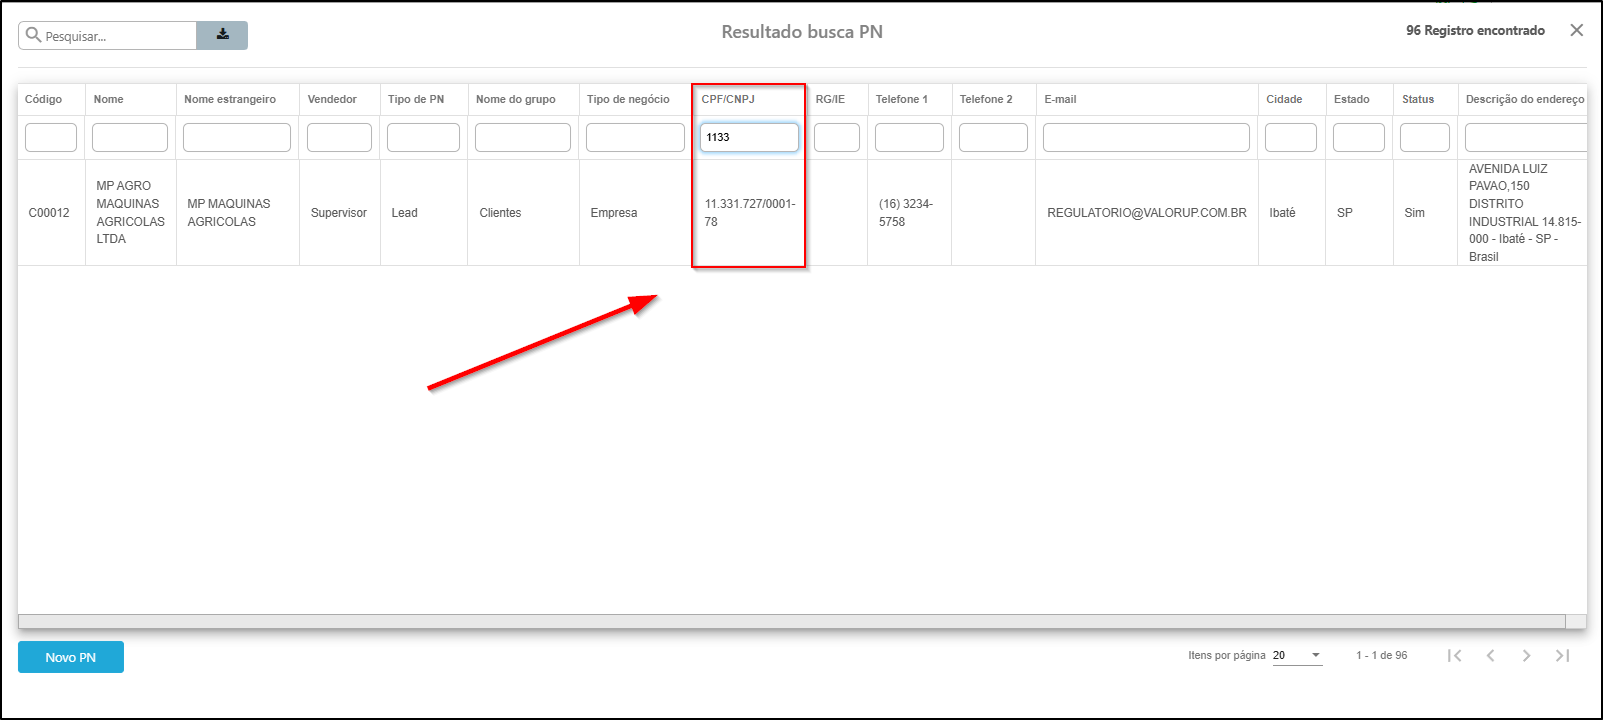
Task: Close the Resultado busca PN dialog
Action: (1576, 31)
